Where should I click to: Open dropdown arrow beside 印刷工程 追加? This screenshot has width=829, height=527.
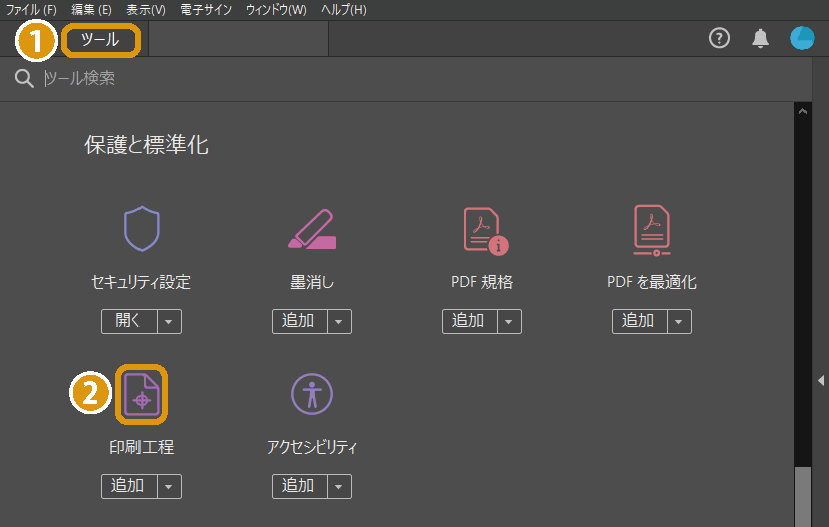[169, 486]
